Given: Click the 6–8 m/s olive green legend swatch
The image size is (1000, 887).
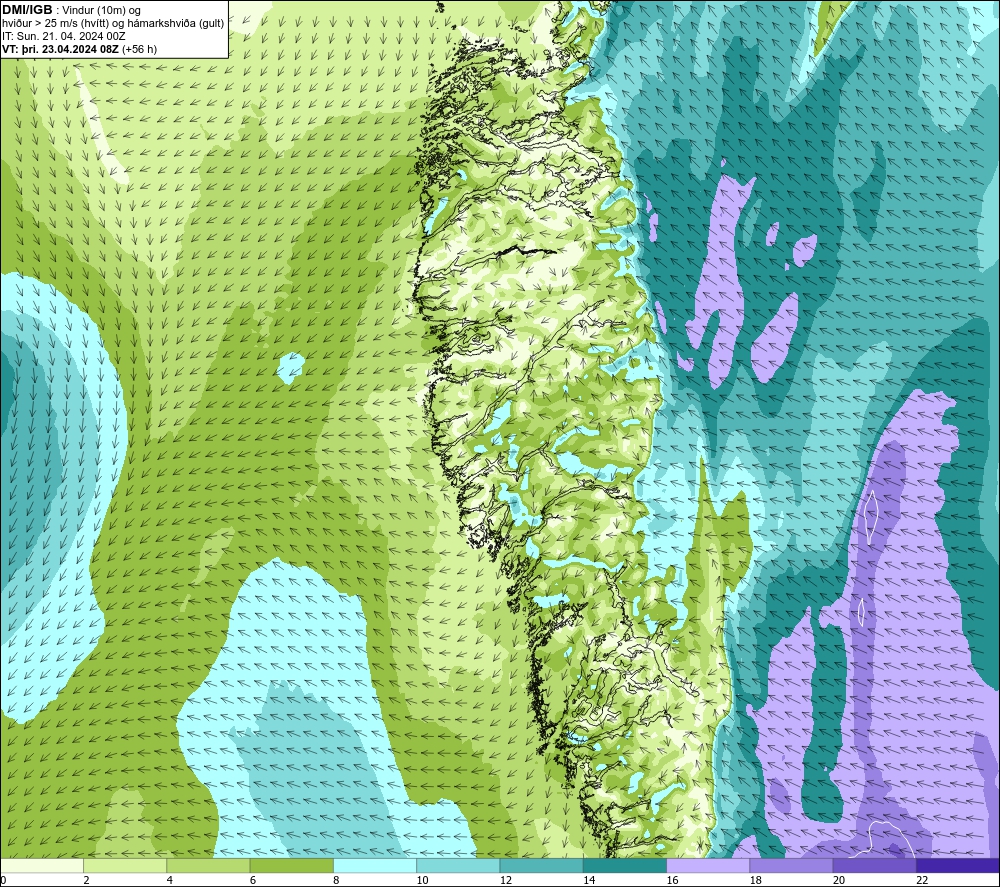Looking at the screenshot, I should [x=291, y=865].
